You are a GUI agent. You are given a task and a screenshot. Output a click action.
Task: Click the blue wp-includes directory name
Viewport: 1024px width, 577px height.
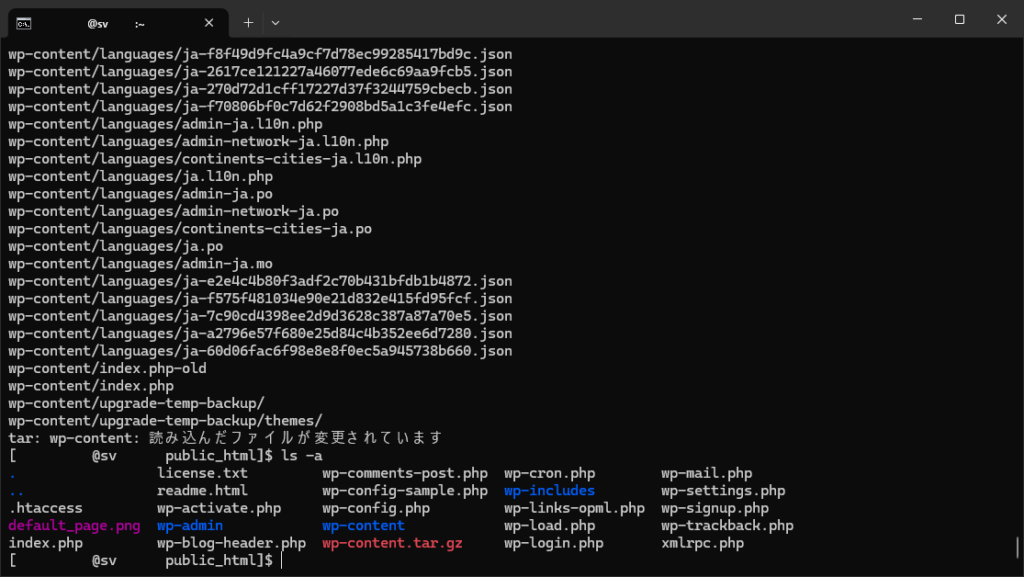[x=549, y=491]
